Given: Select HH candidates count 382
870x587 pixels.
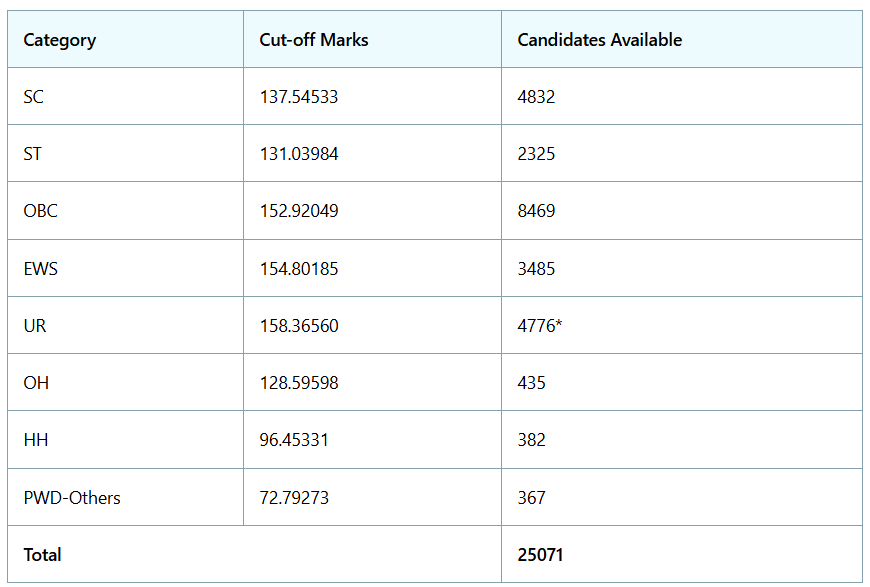Looking at the screenshot, I should (x=531, y=440).
